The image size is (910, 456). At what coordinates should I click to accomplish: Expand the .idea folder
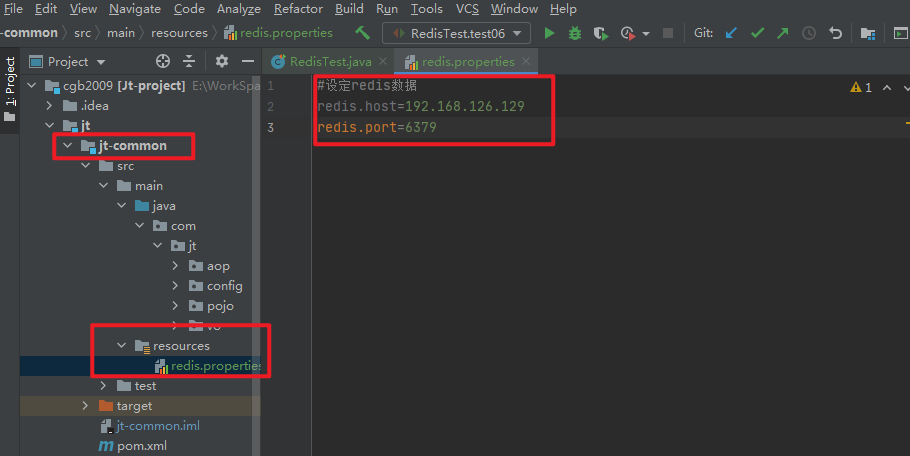[49, 106]
